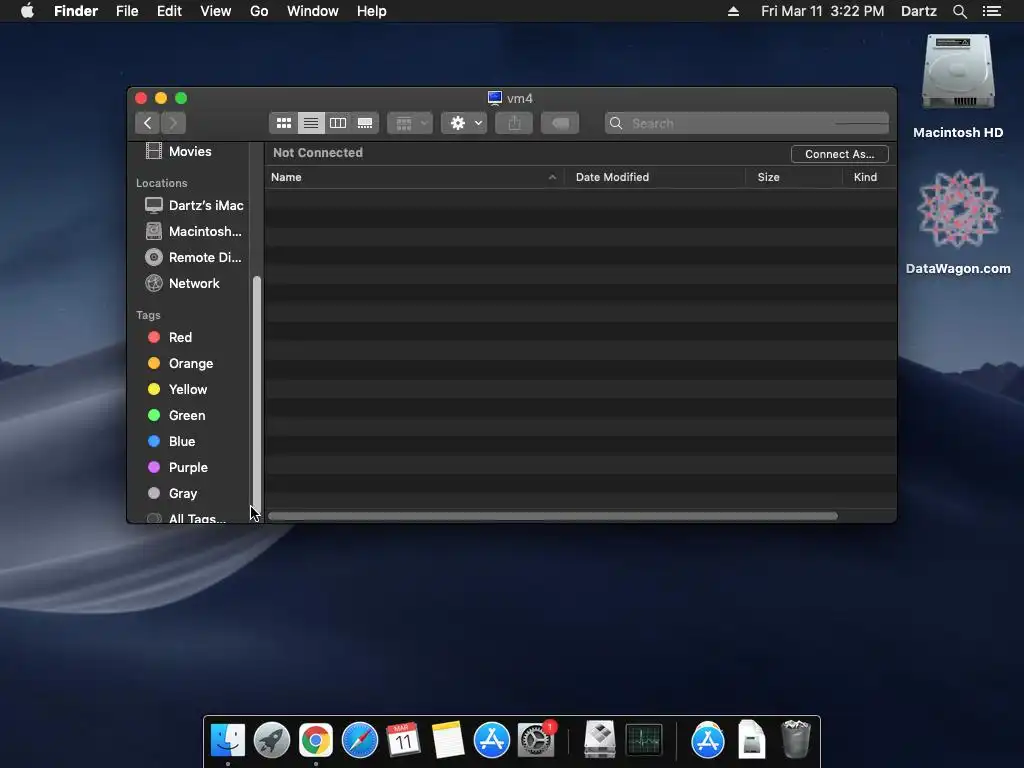
Task: Open the File menu
Action: pyautogui.click(x=127, y=11)
